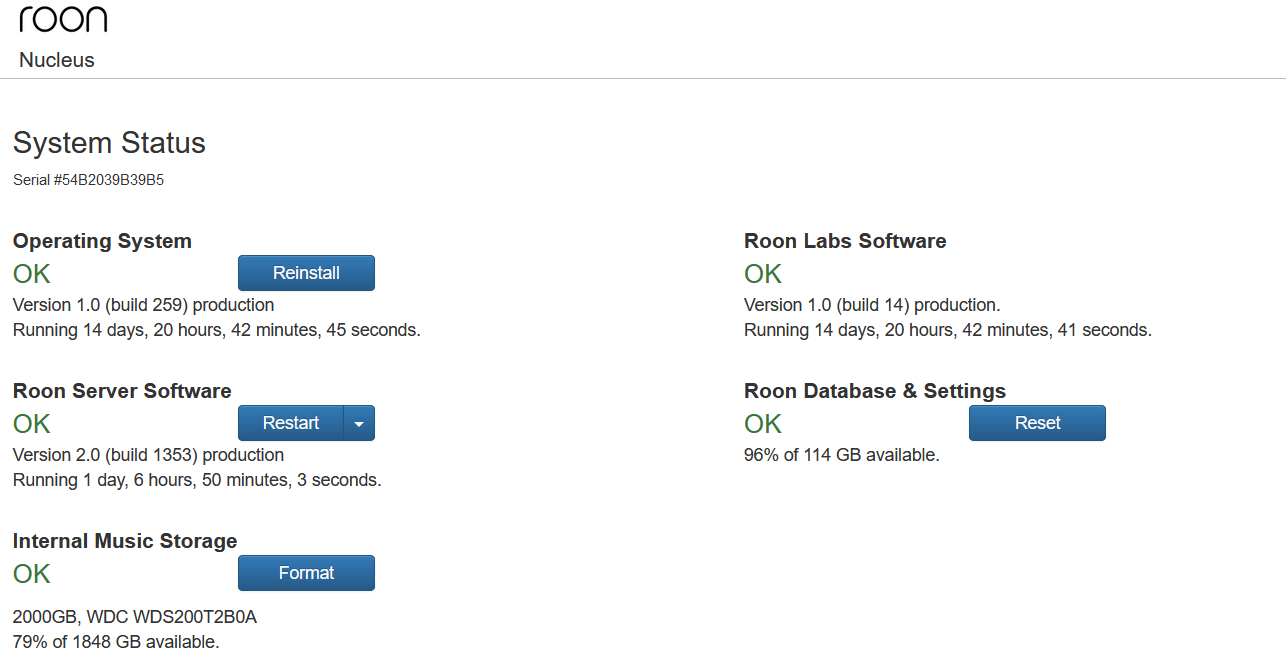Click the System Status heading
Image resolution: width=1286 pixels, height=672 pixels.
pyautogui.click(x=108, y=143)
